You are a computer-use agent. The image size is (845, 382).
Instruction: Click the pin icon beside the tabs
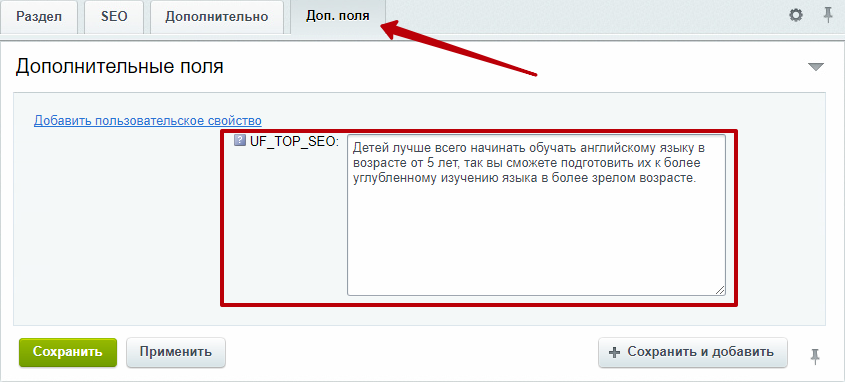pyautogui.click(x=828, y=16)
